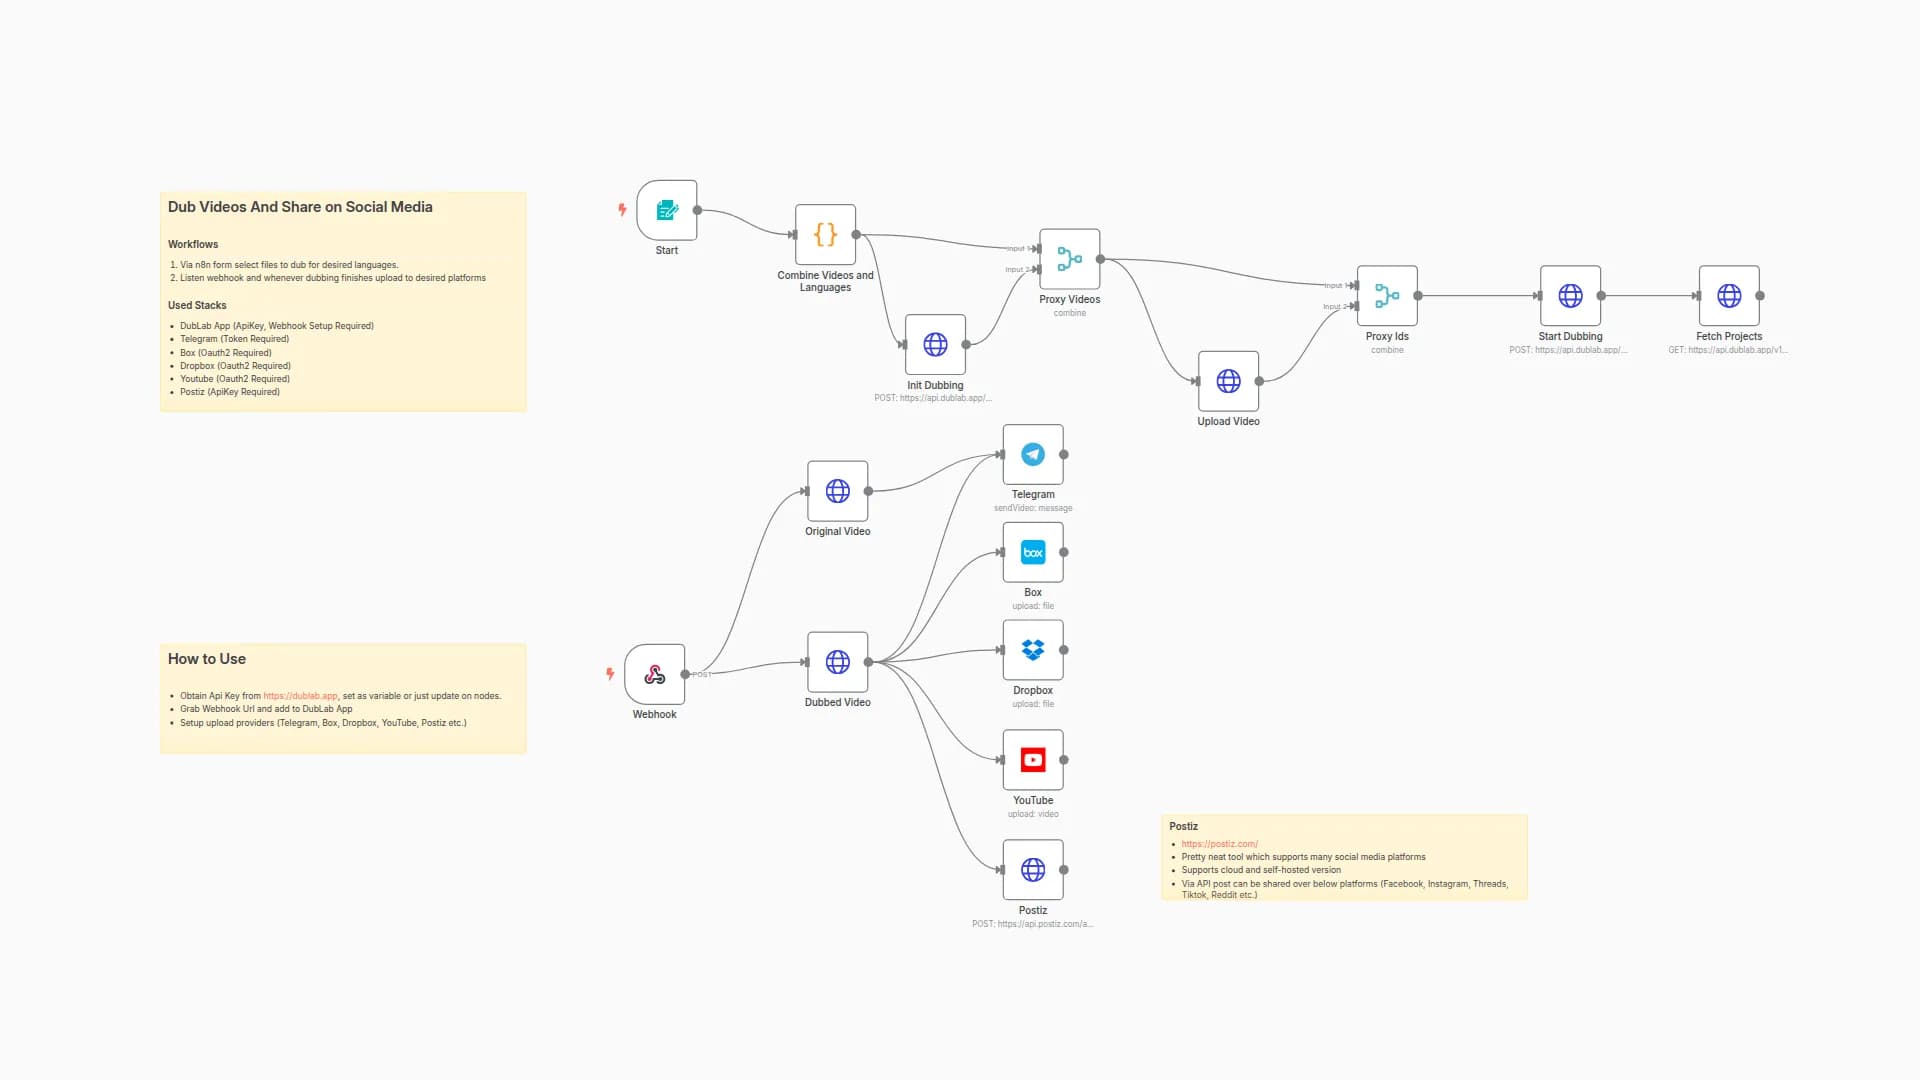Select the Init Dubbing HTTP request node
The image size is (1920, 1080).
click(935, 344)
